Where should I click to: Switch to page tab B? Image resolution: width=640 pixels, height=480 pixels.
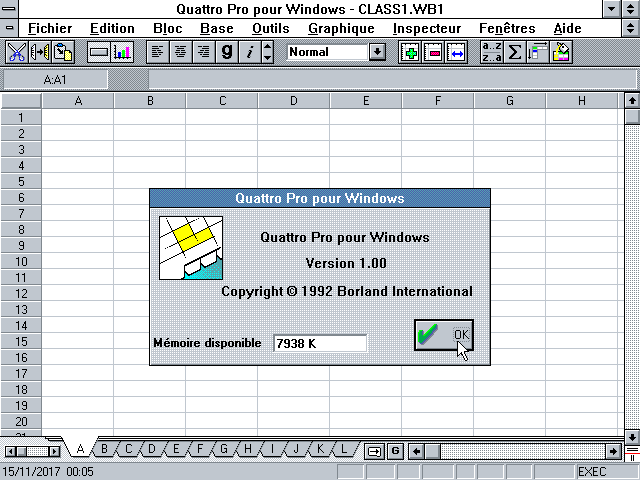tap(104, 449)
